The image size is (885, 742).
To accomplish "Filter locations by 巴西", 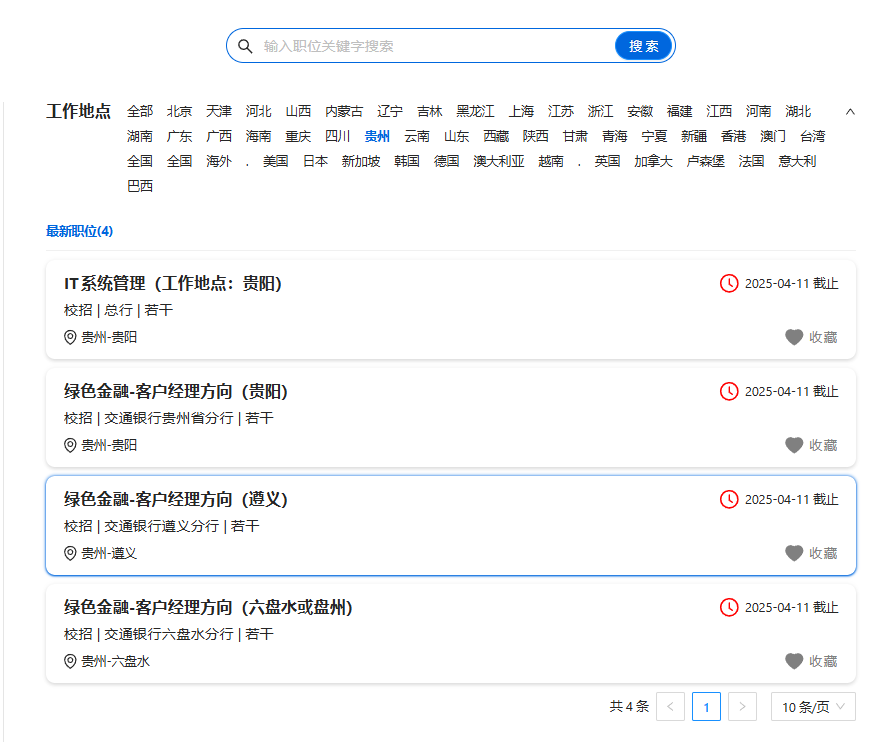I will pos(140,186).
